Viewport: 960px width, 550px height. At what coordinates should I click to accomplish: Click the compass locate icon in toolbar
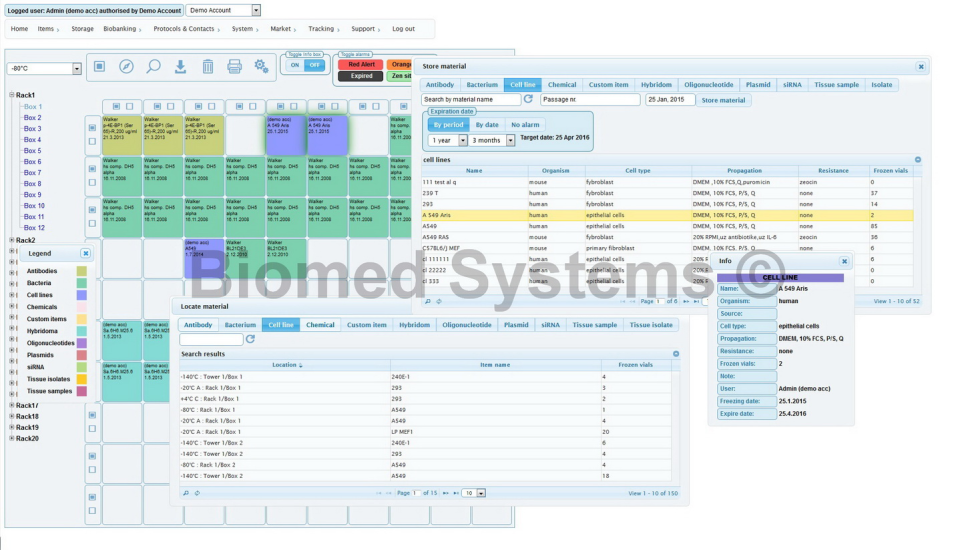[x=126, y=66]
